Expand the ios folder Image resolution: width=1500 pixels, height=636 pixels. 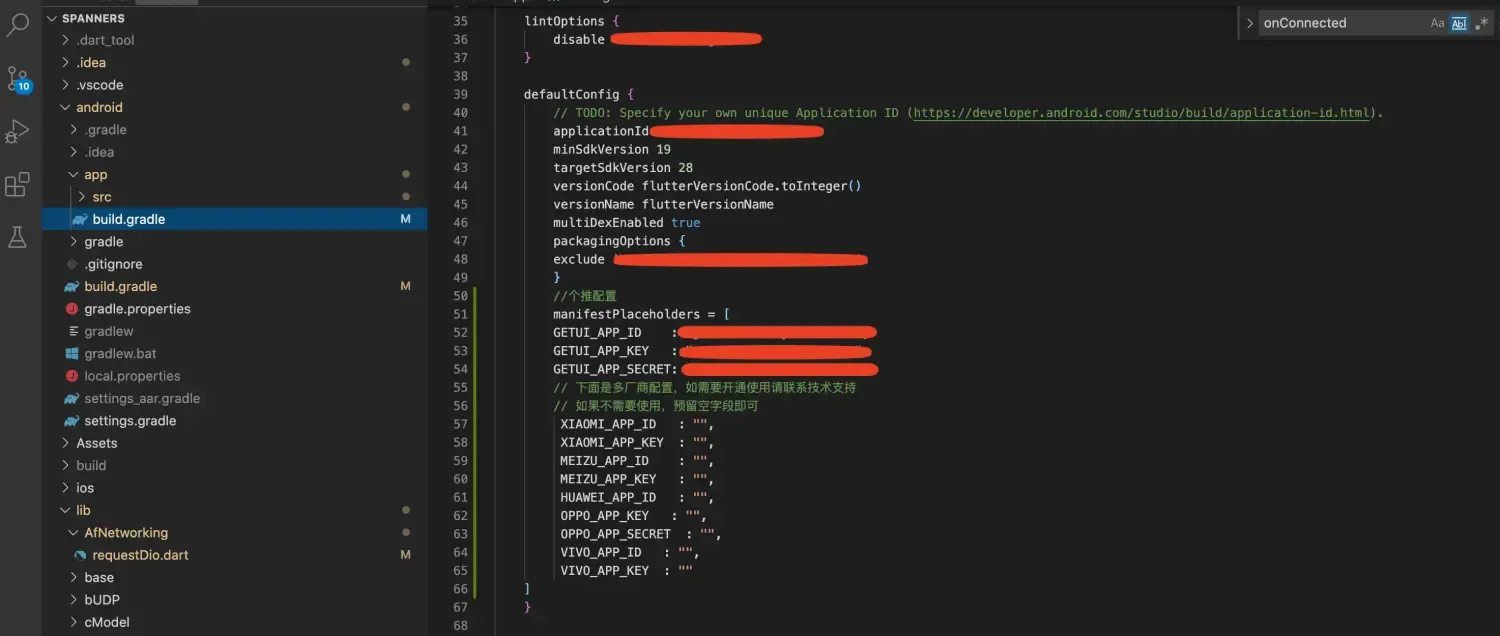85,488
